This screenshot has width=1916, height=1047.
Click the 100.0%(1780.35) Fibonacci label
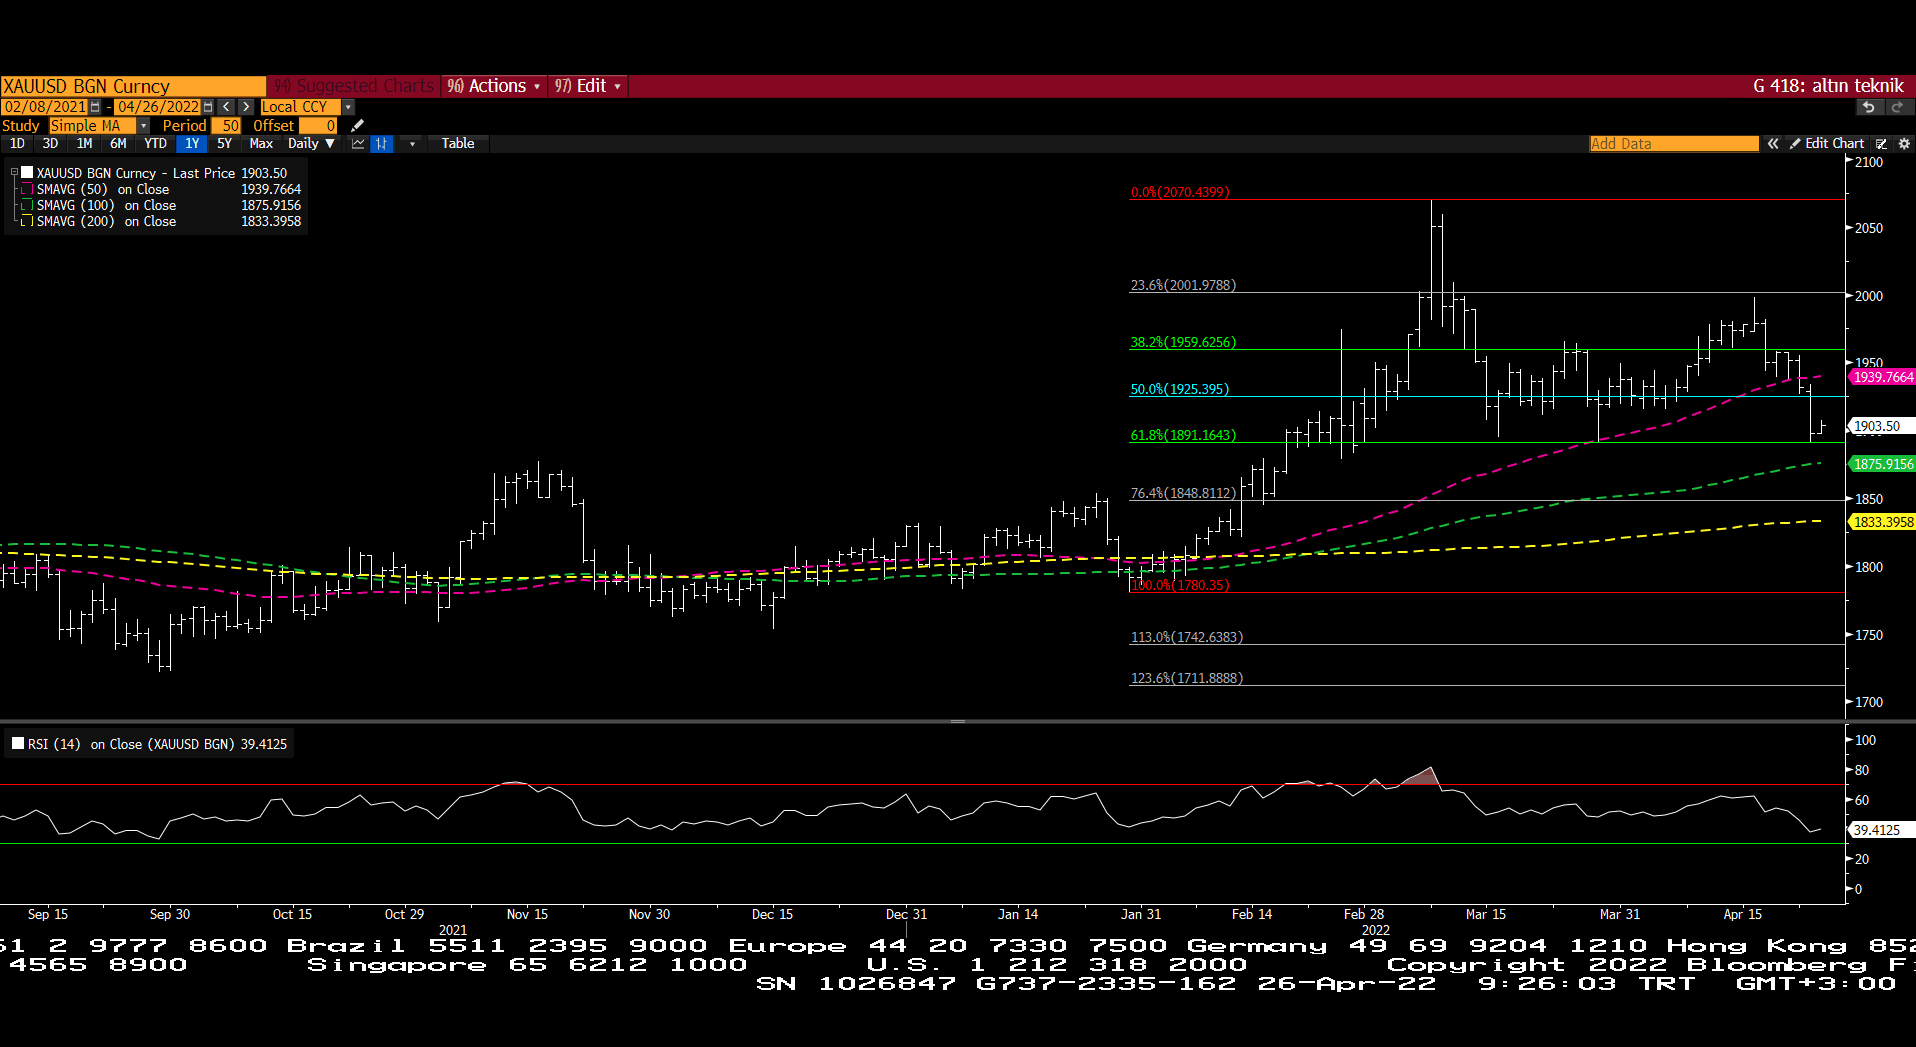(x=1180, y=585)
